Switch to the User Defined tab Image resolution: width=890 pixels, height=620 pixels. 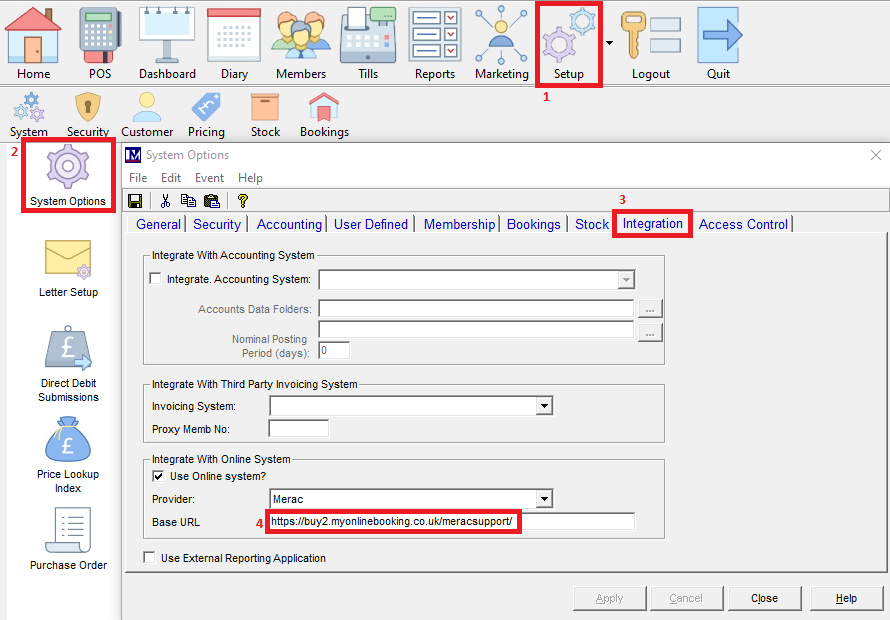pos(371,224)
